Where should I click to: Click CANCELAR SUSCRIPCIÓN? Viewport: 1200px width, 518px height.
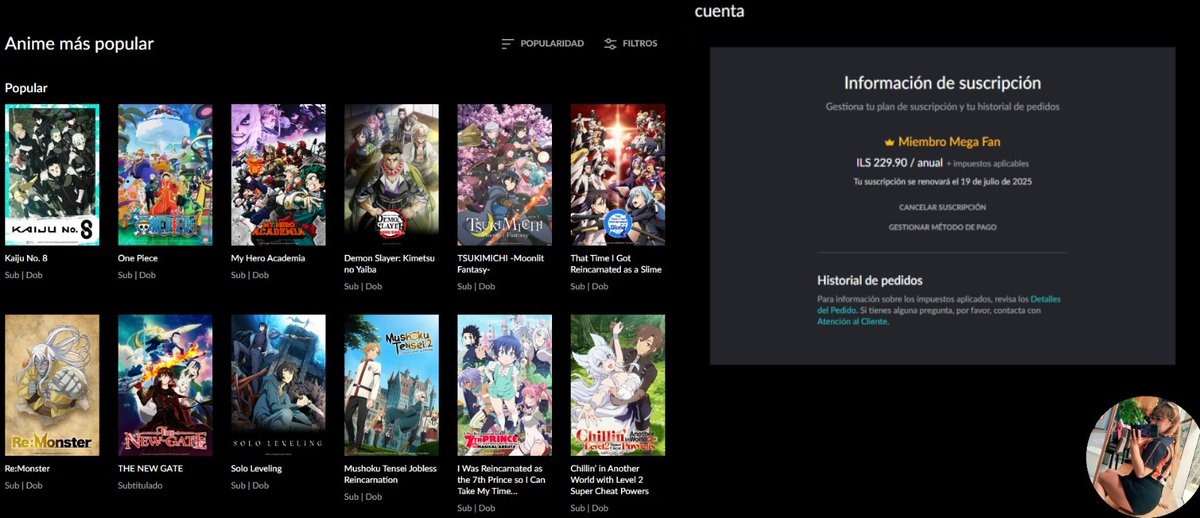click(942, 207)
